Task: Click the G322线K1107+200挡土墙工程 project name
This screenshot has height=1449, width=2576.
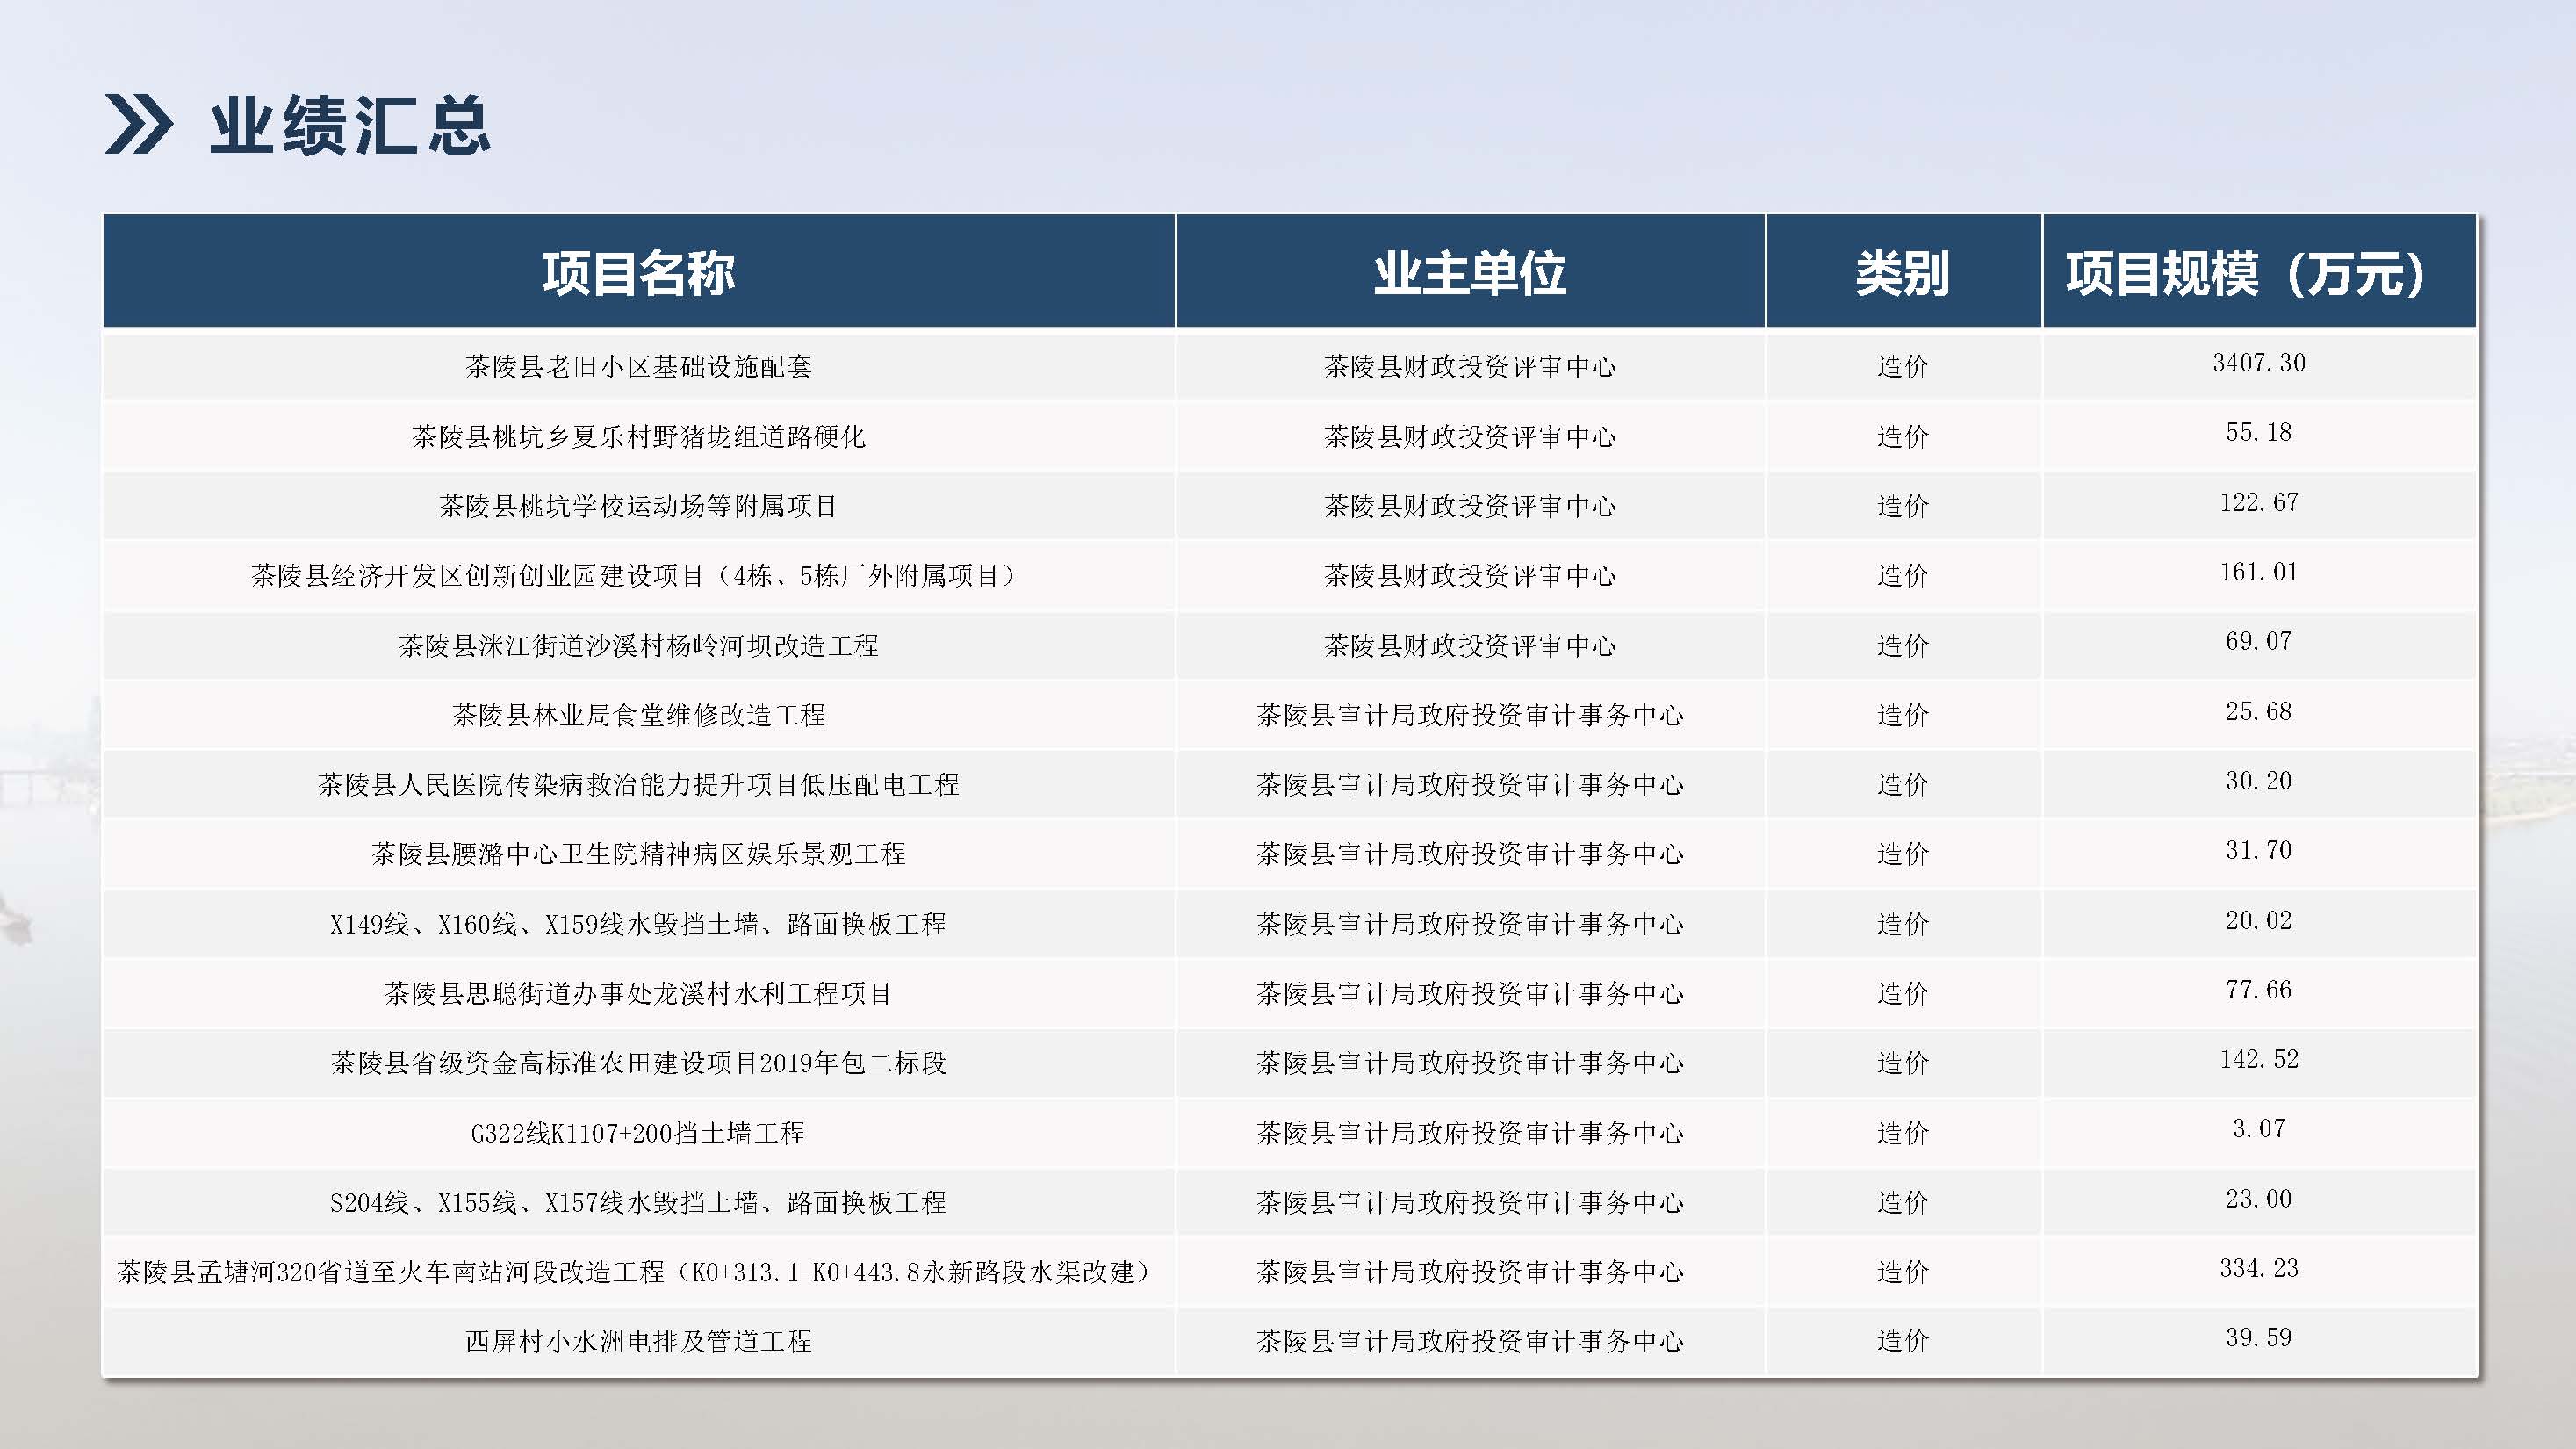Action: [639, 1133]
